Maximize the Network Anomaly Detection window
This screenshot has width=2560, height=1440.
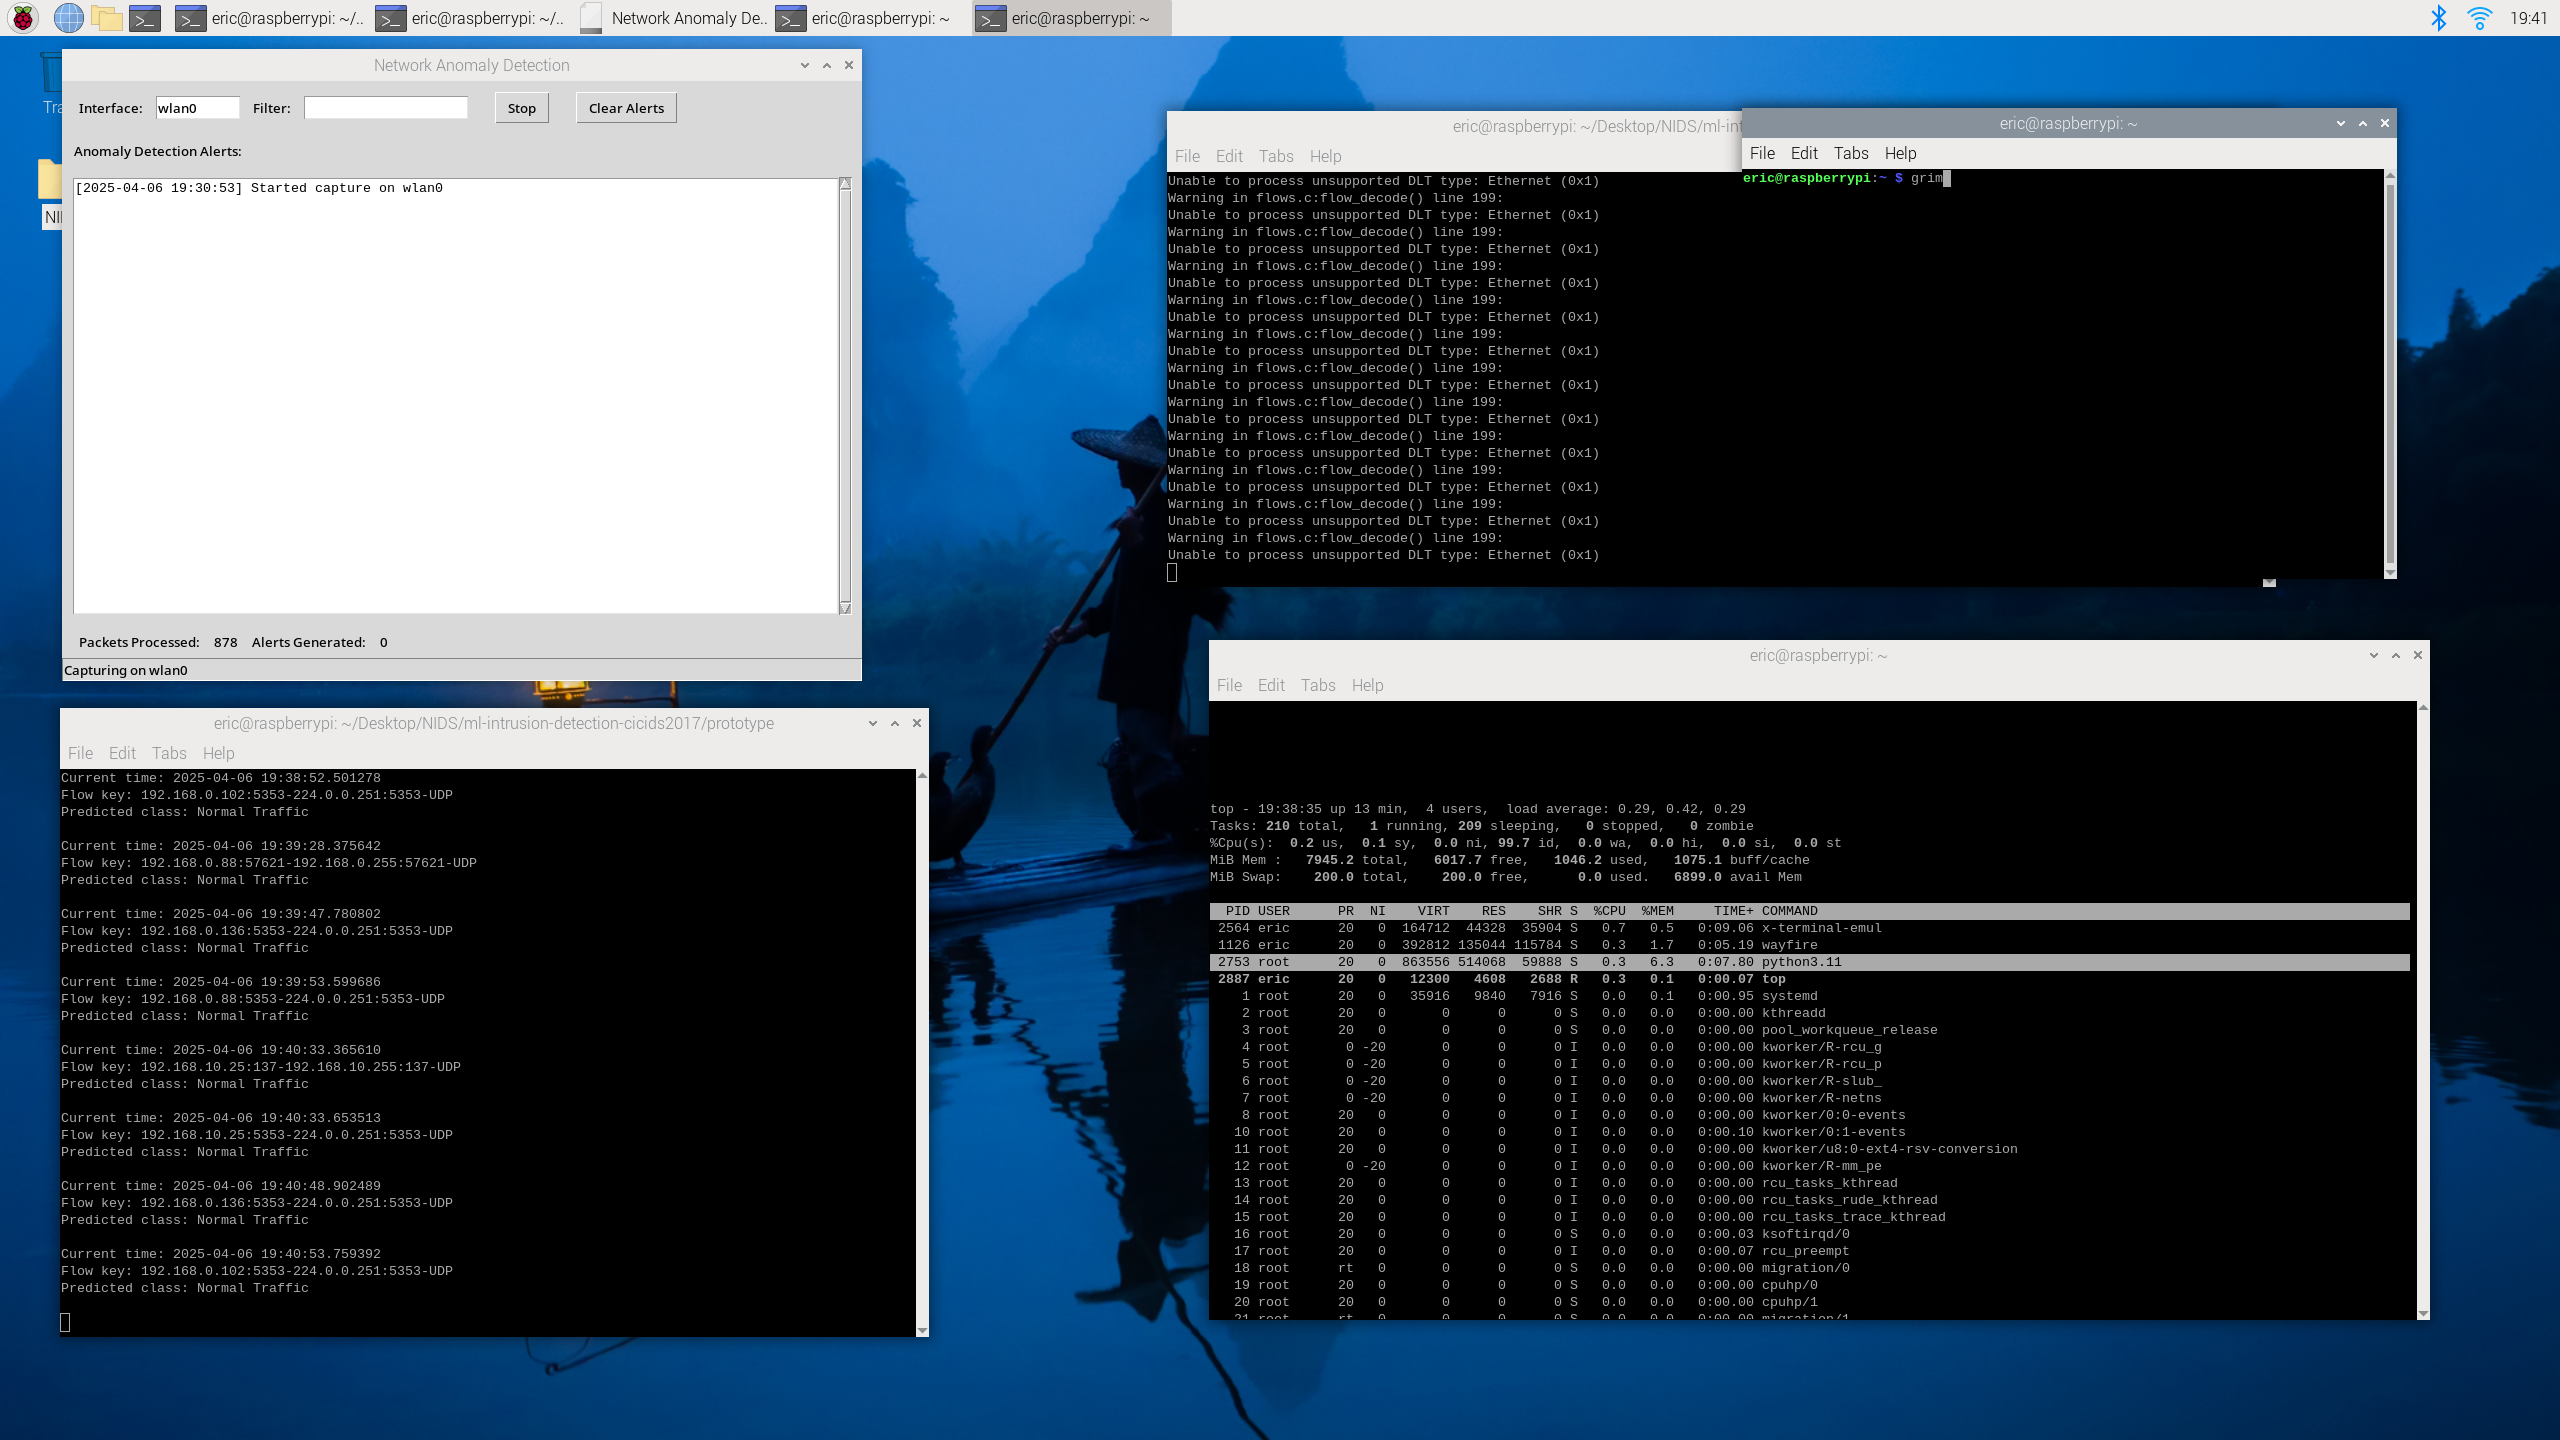826,65
